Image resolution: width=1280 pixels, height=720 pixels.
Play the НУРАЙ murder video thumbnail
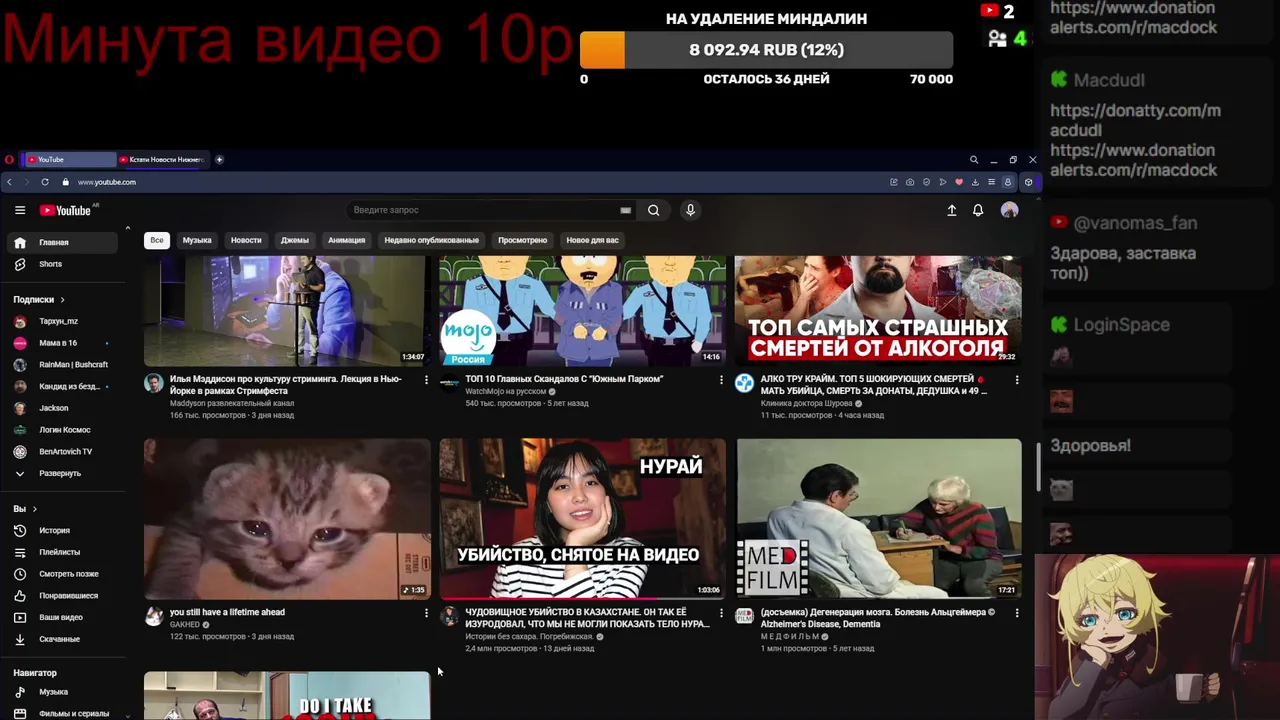tap(583, 519)
